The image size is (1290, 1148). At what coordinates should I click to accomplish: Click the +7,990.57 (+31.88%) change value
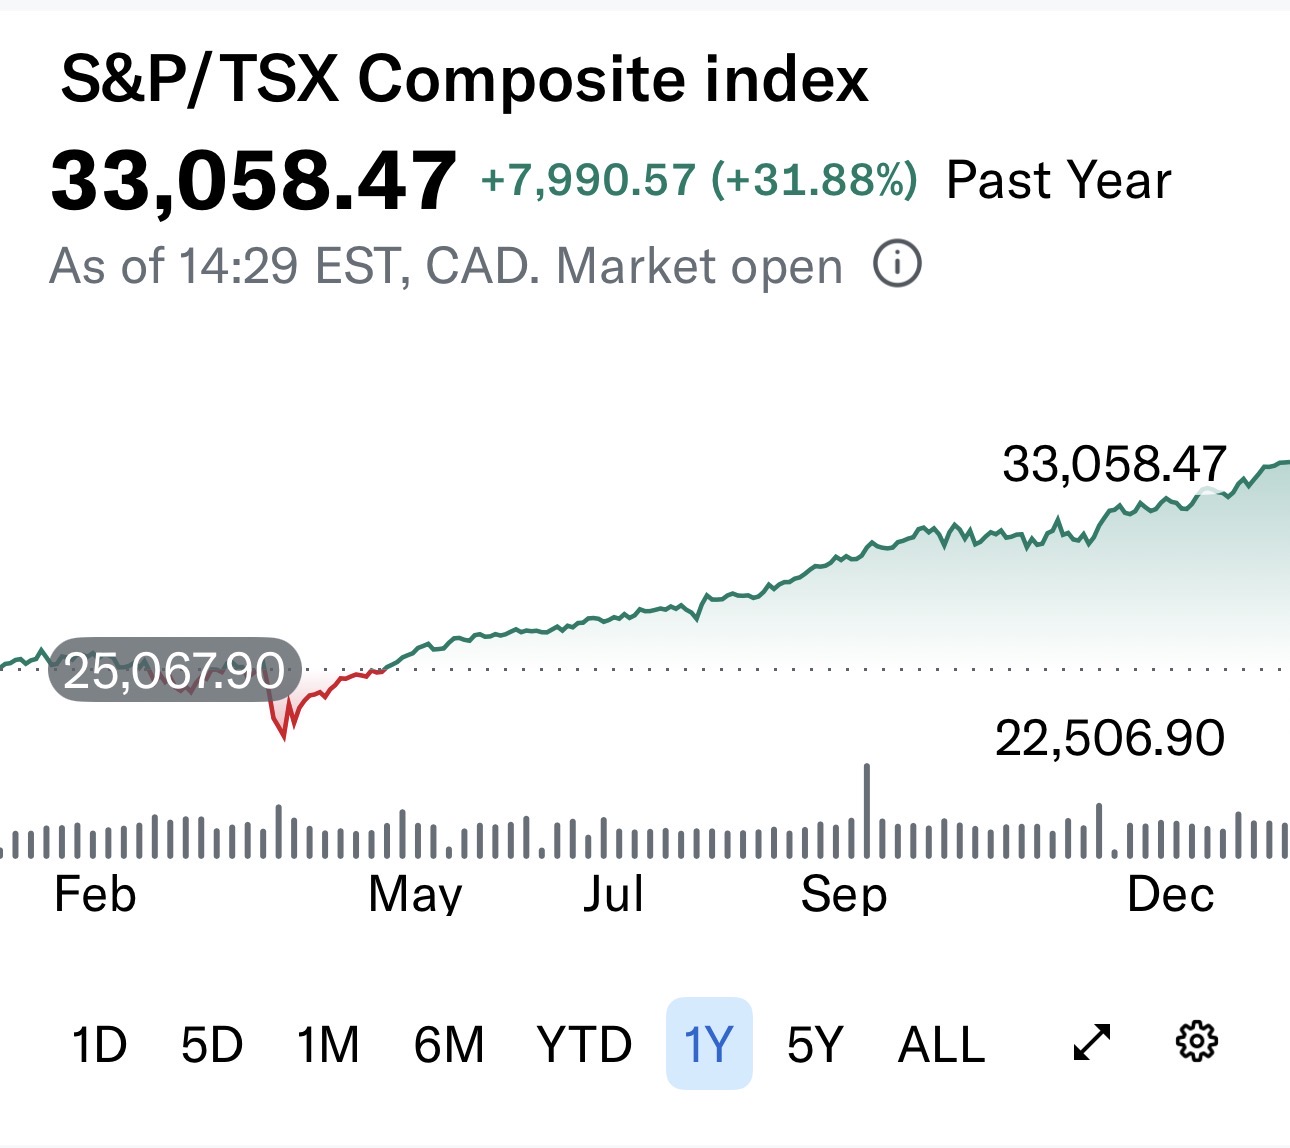pyautogui.click(x=699, y=180)
